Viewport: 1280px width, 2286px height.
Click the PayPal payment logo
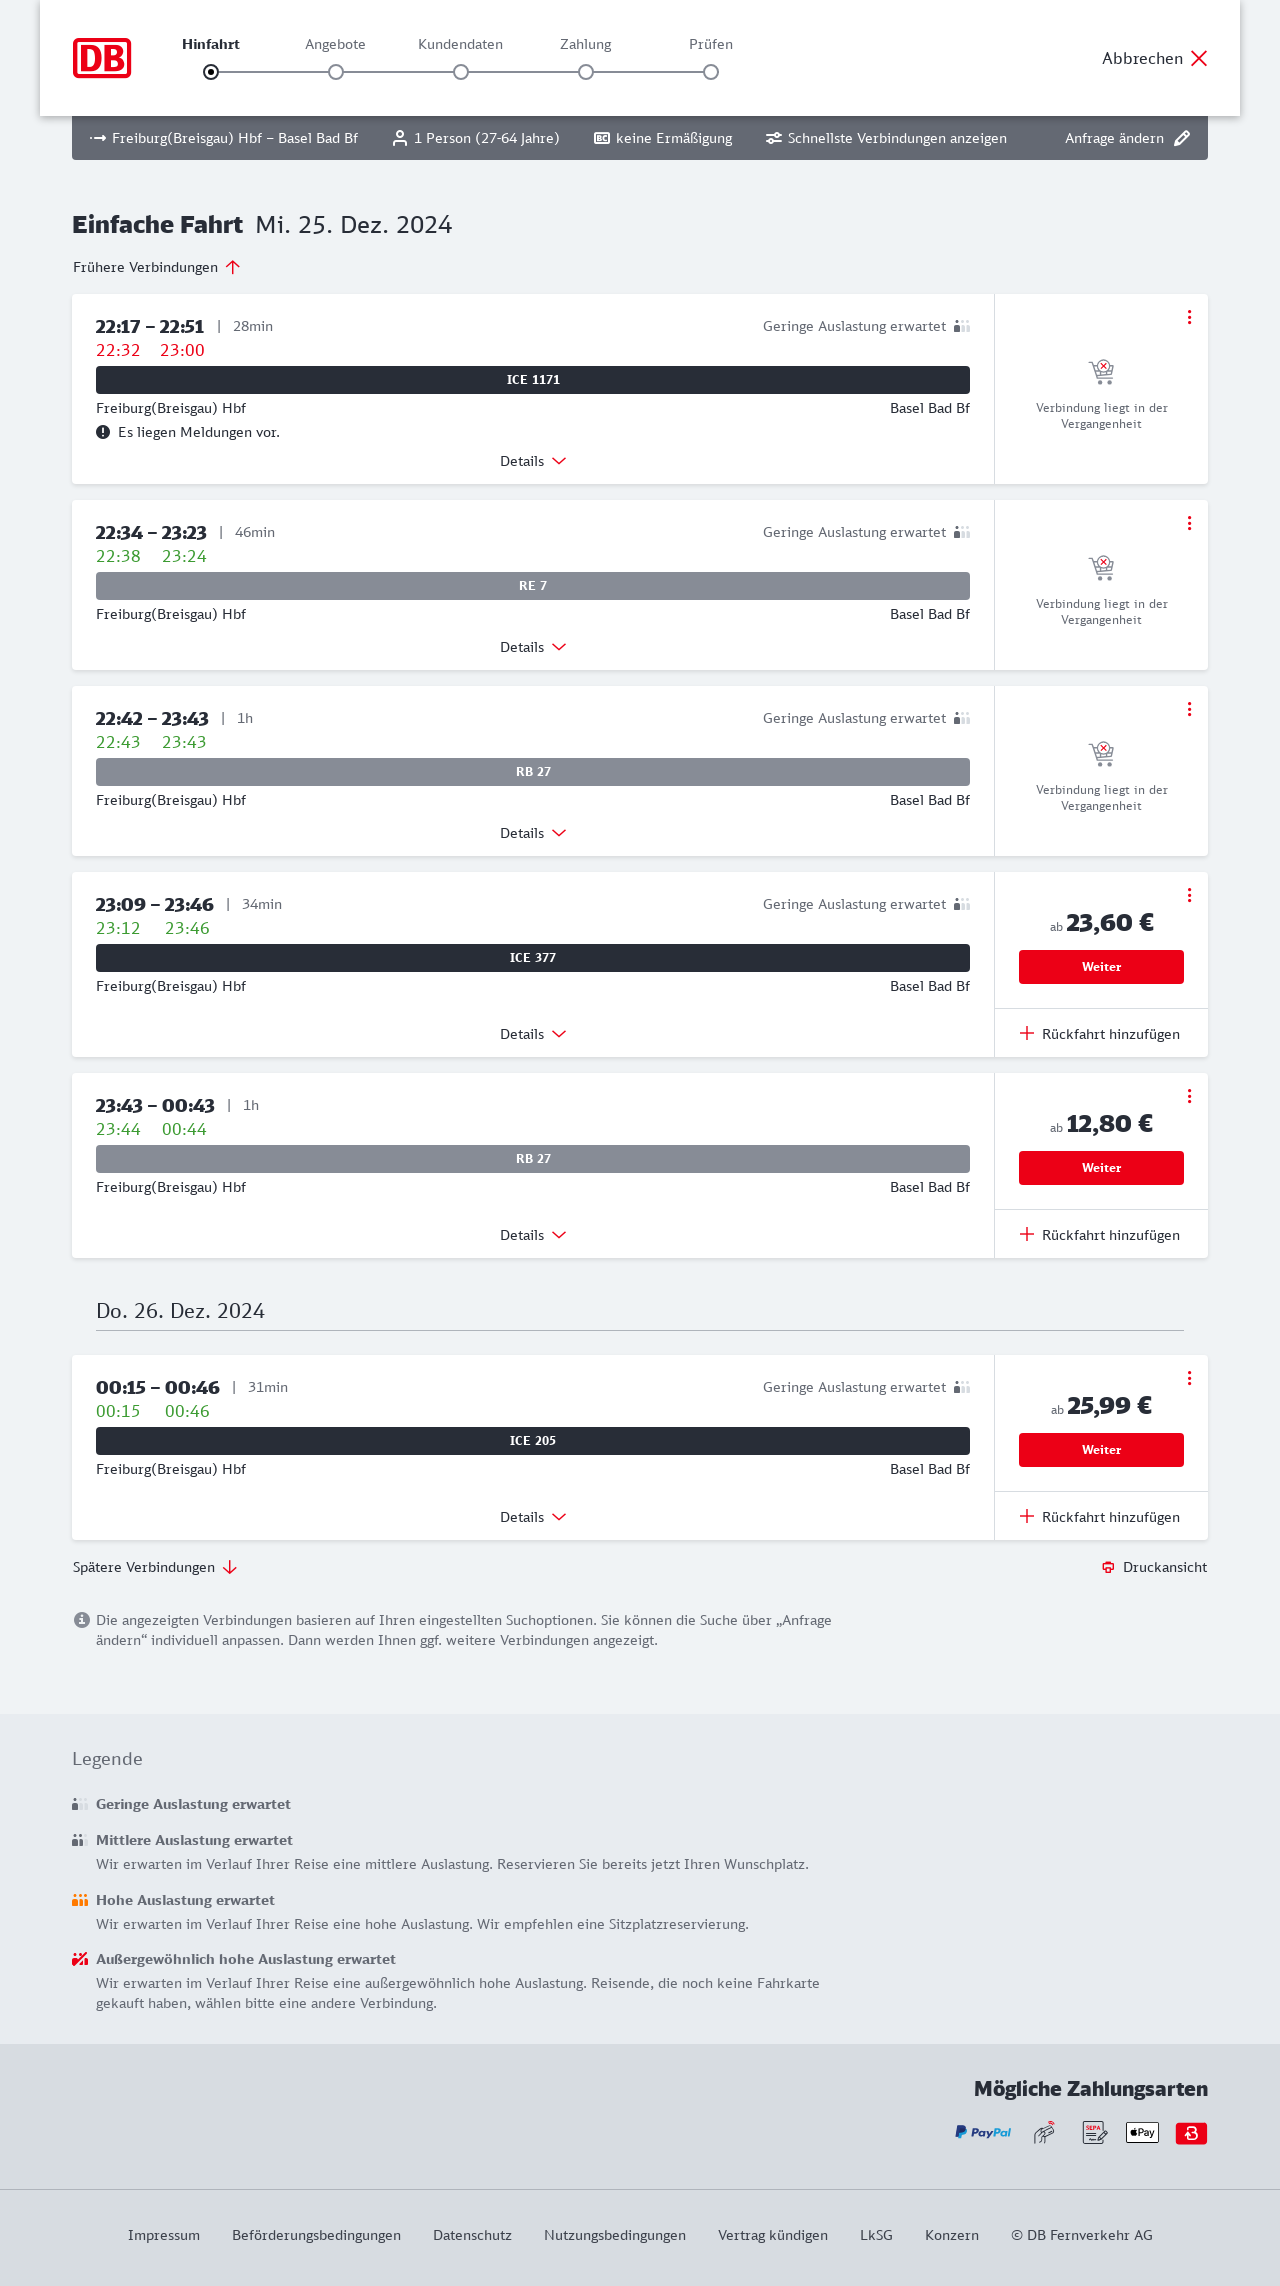983,2132
